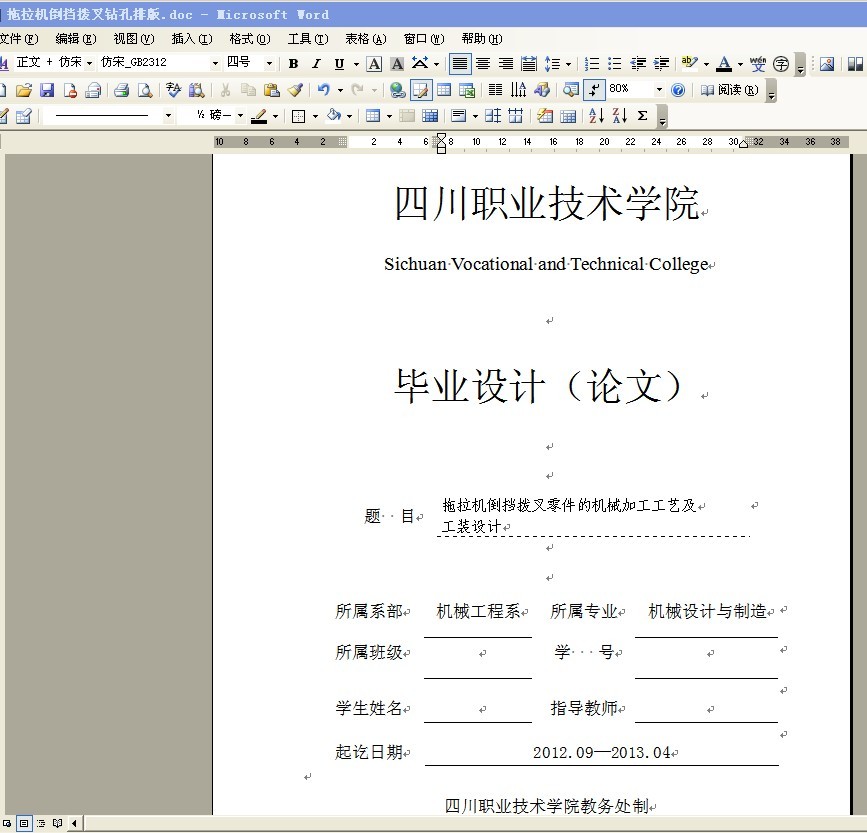
Task: Toggle character border formatting
Action: (x=374, y=64)
